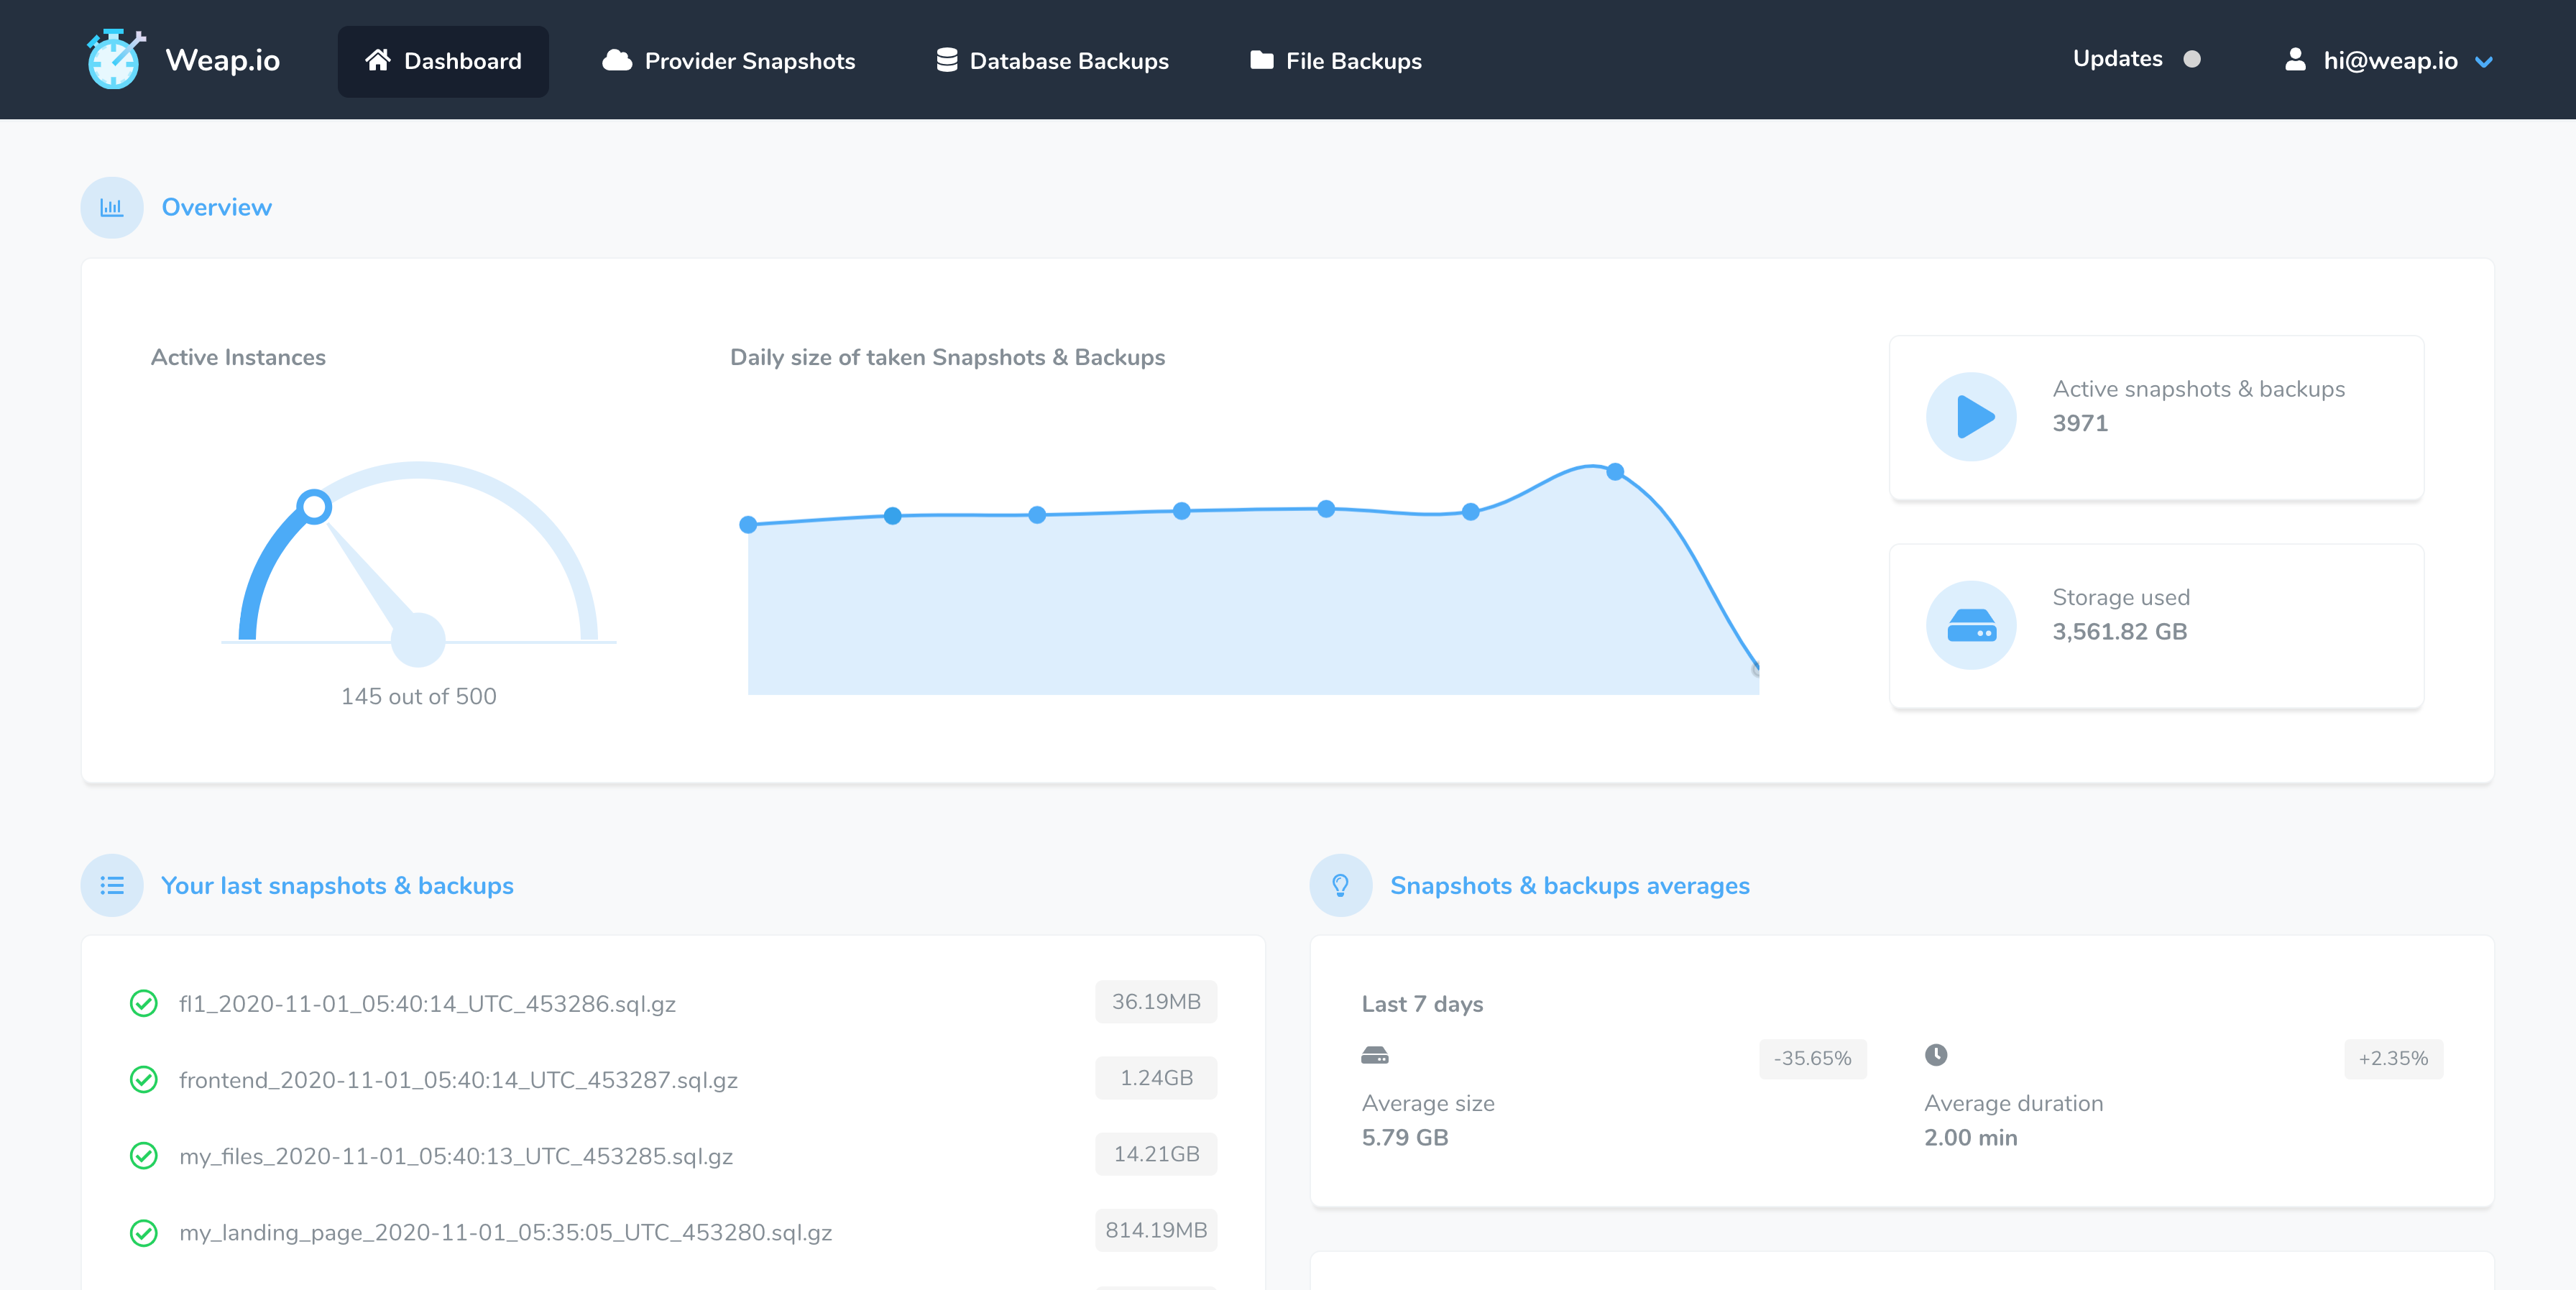Click the home icon in Dashboard tab
The image size is (2576, 1290).
pyautogui.click(x=377, y=60)
